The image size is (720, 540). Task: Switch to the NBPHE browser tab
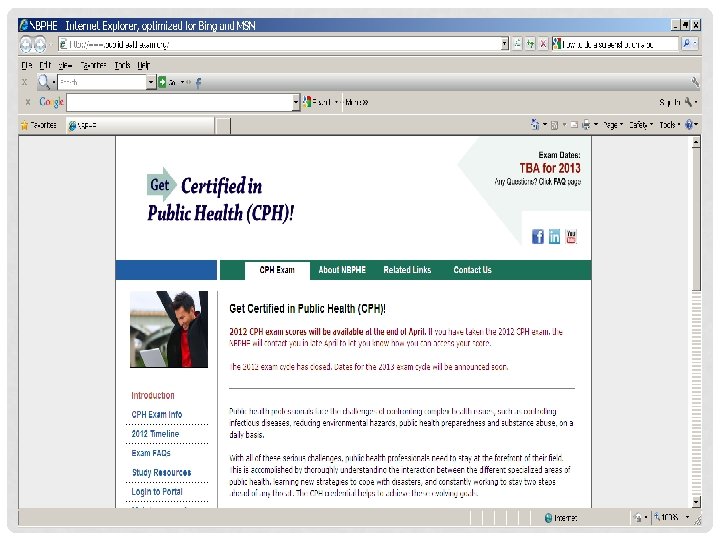click(140, 125)
